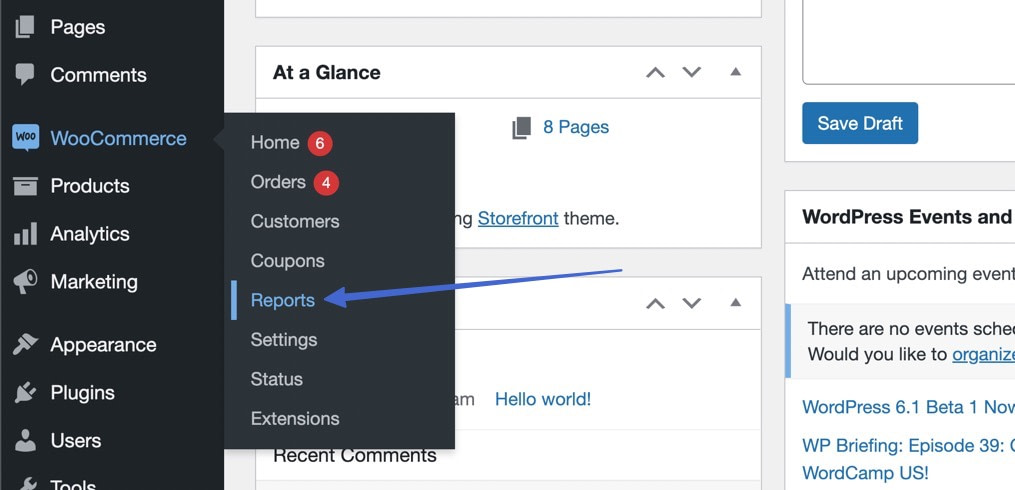Viewport: 1015px width, 490px height.
Task: Open Pages in the admin sidebar
Action: pos(78,27)
